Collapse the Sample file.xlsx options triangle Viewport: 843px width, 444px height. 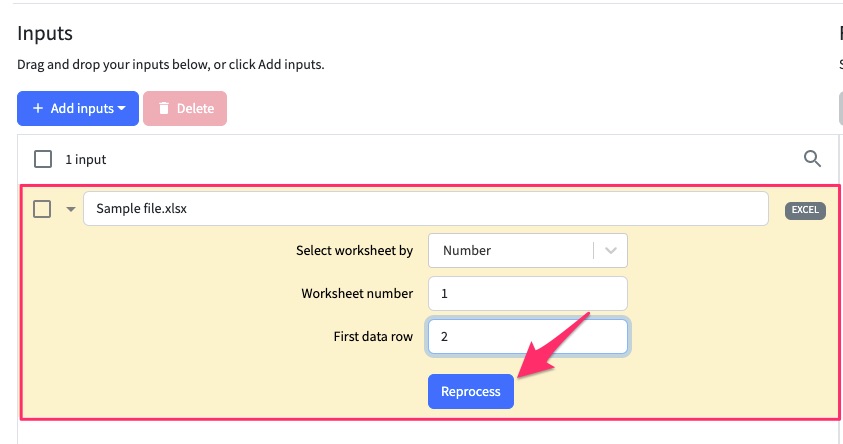coord(70,209)
